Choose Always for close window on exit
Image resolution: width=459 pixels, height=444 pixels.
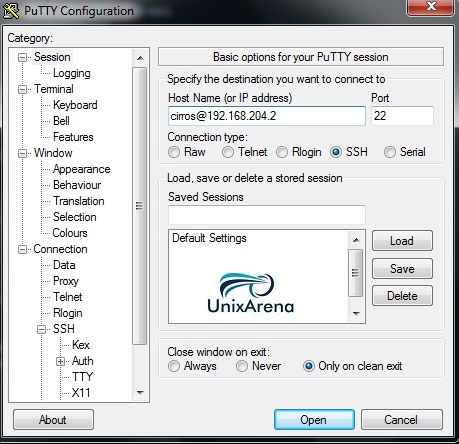click(174, 366)
